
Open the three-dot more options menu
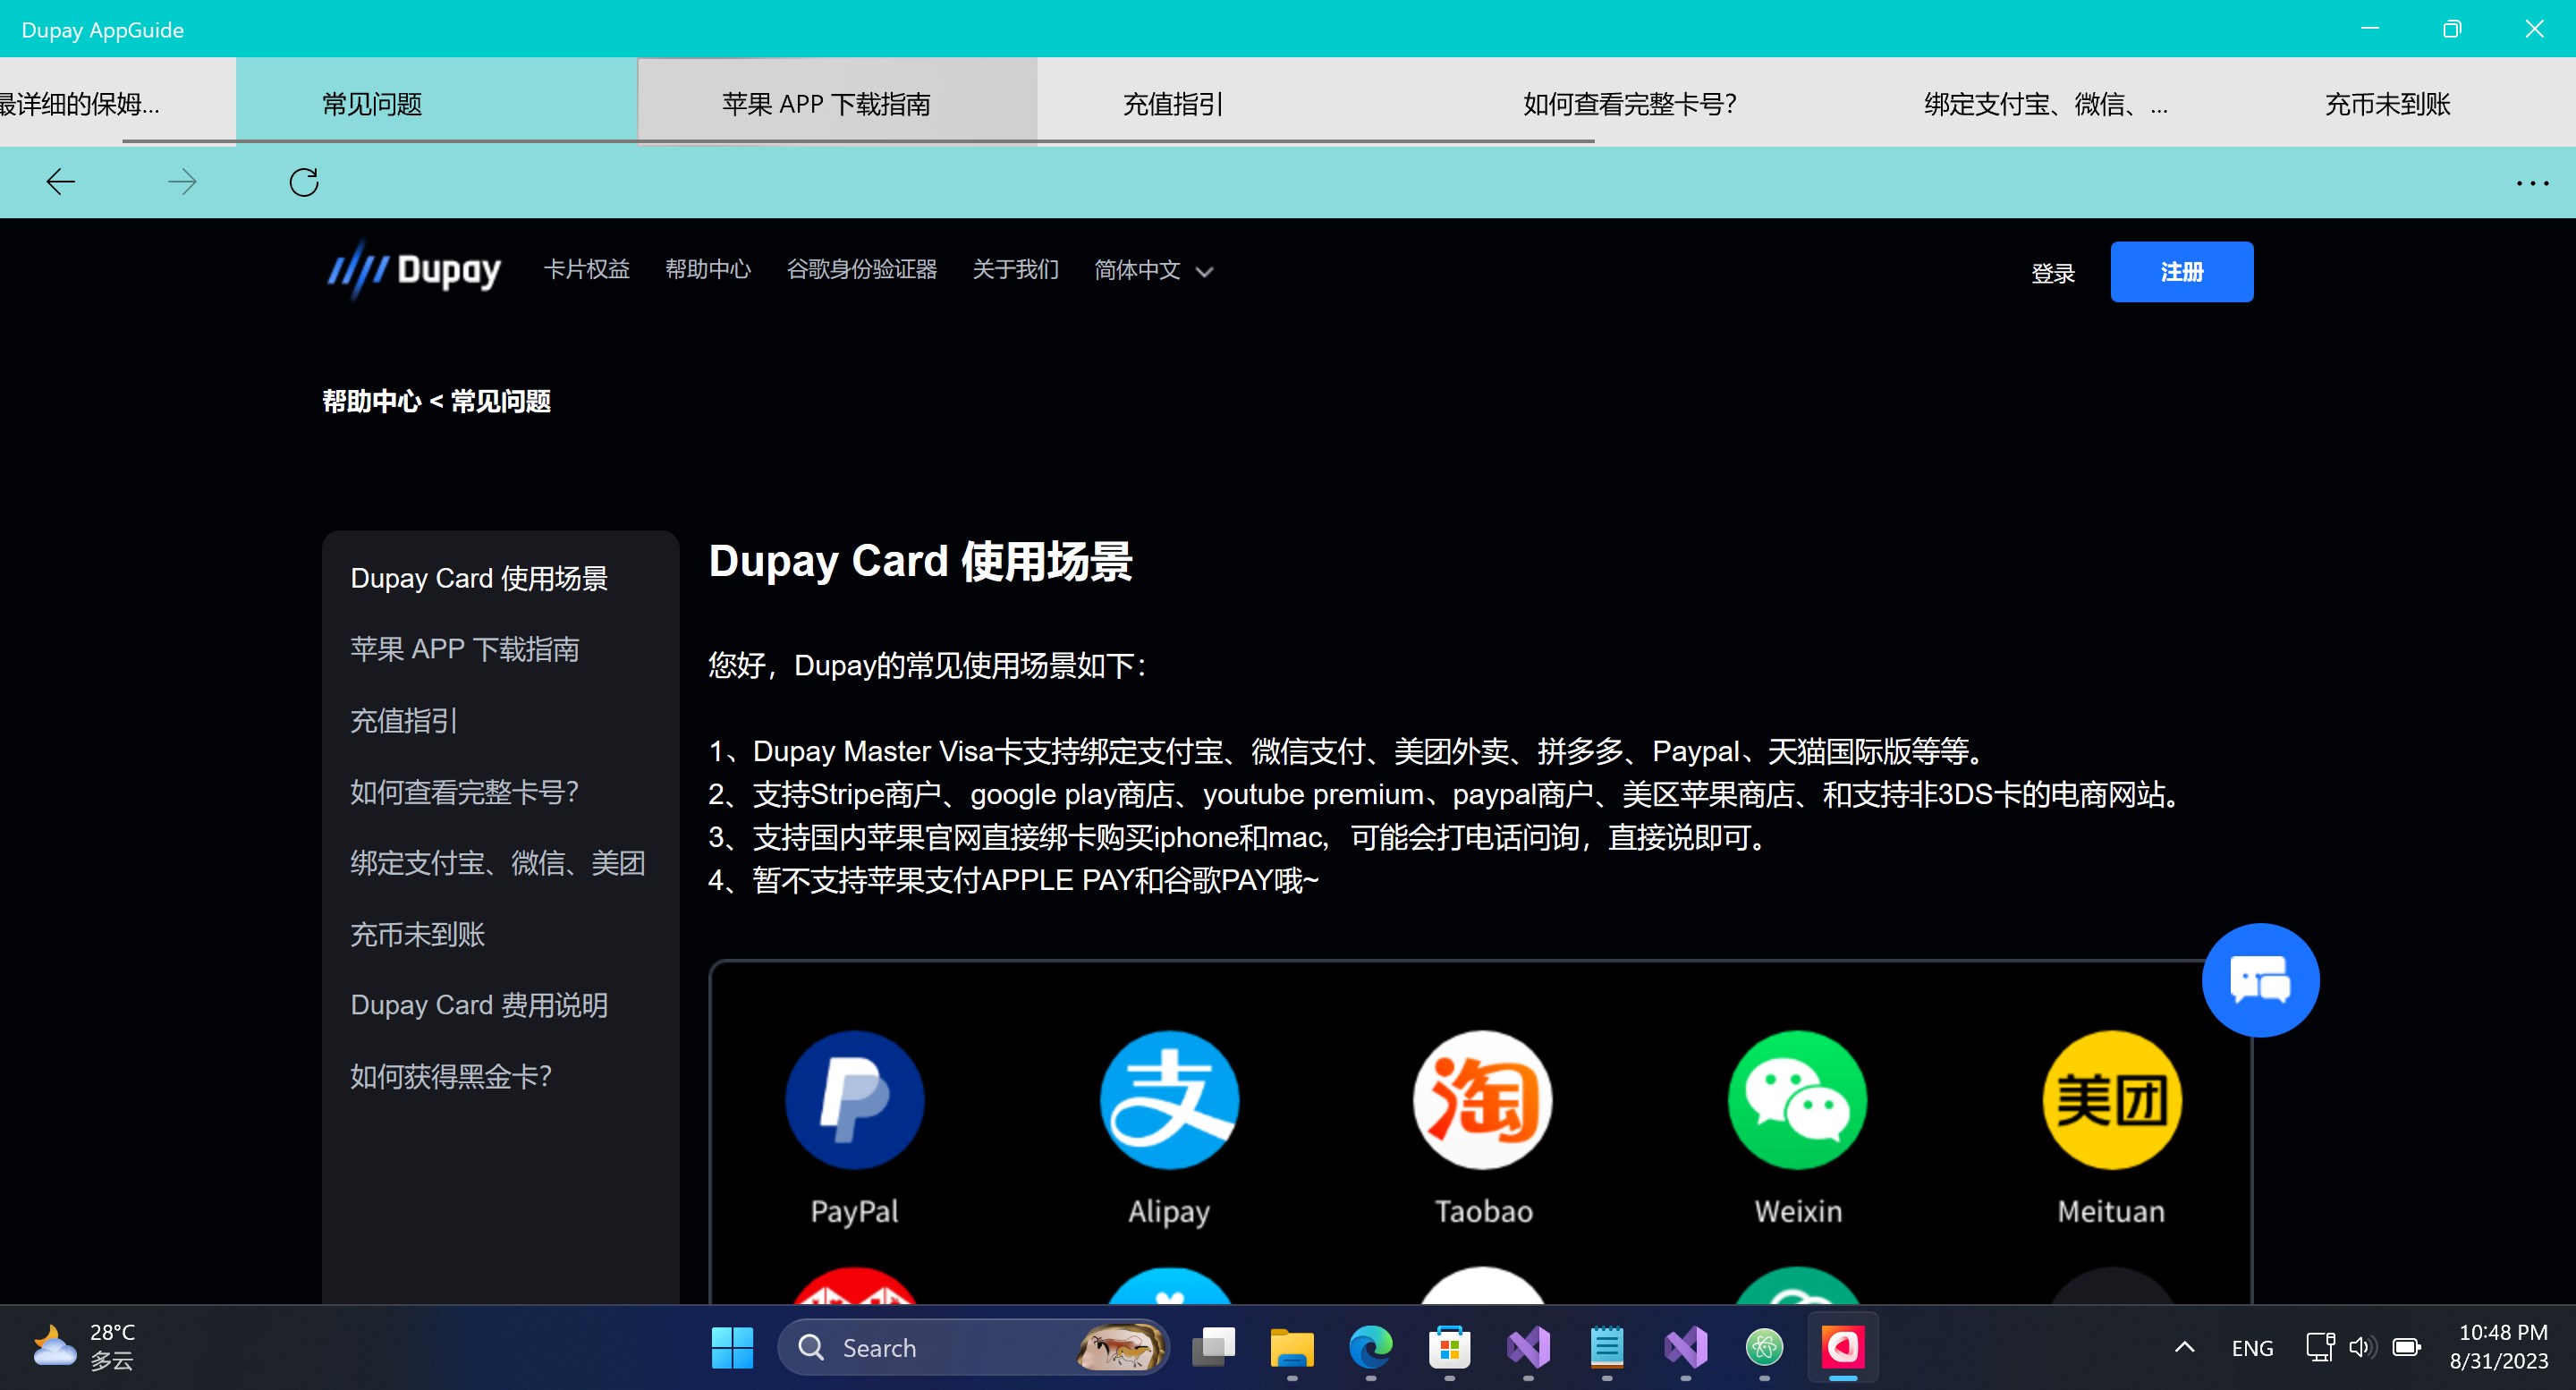click(x=2531, y=183)
